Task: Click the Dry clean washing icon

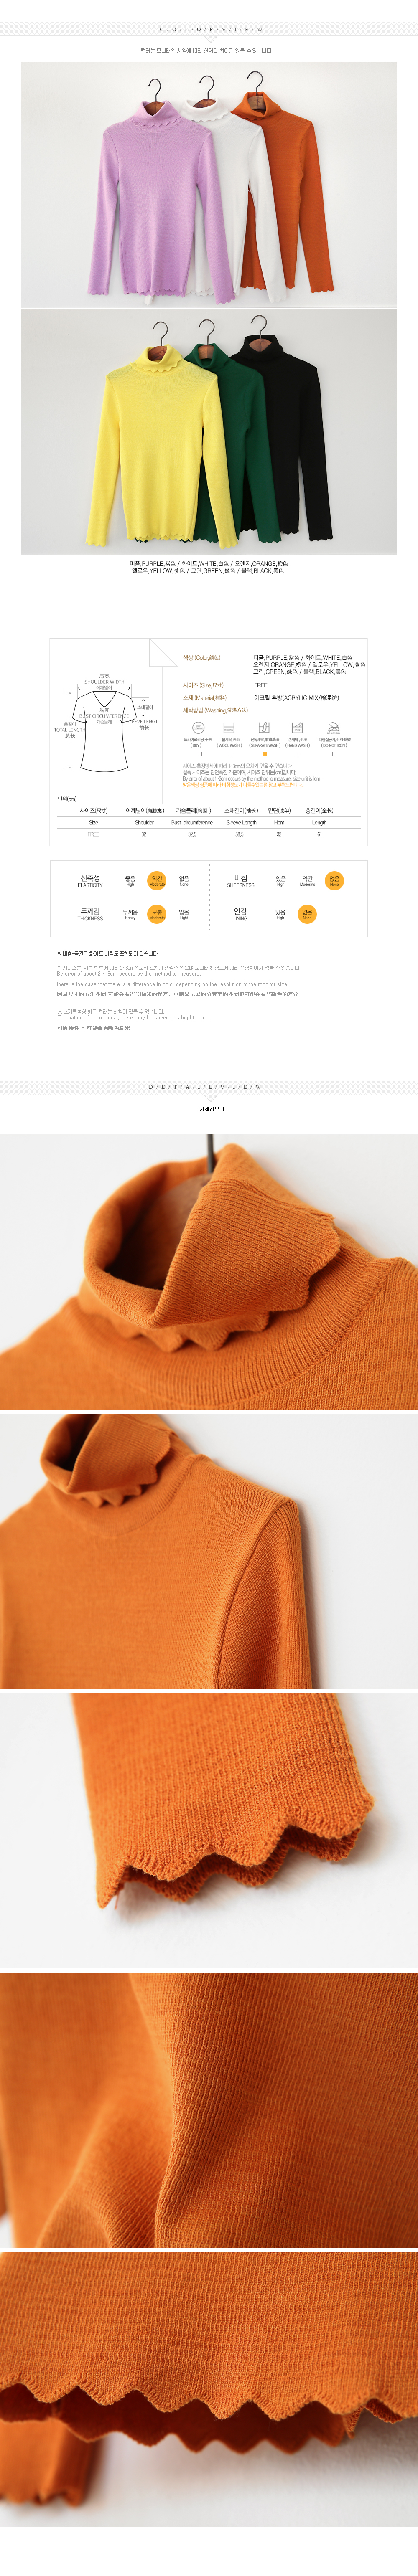Action: [x=196, y=728]
